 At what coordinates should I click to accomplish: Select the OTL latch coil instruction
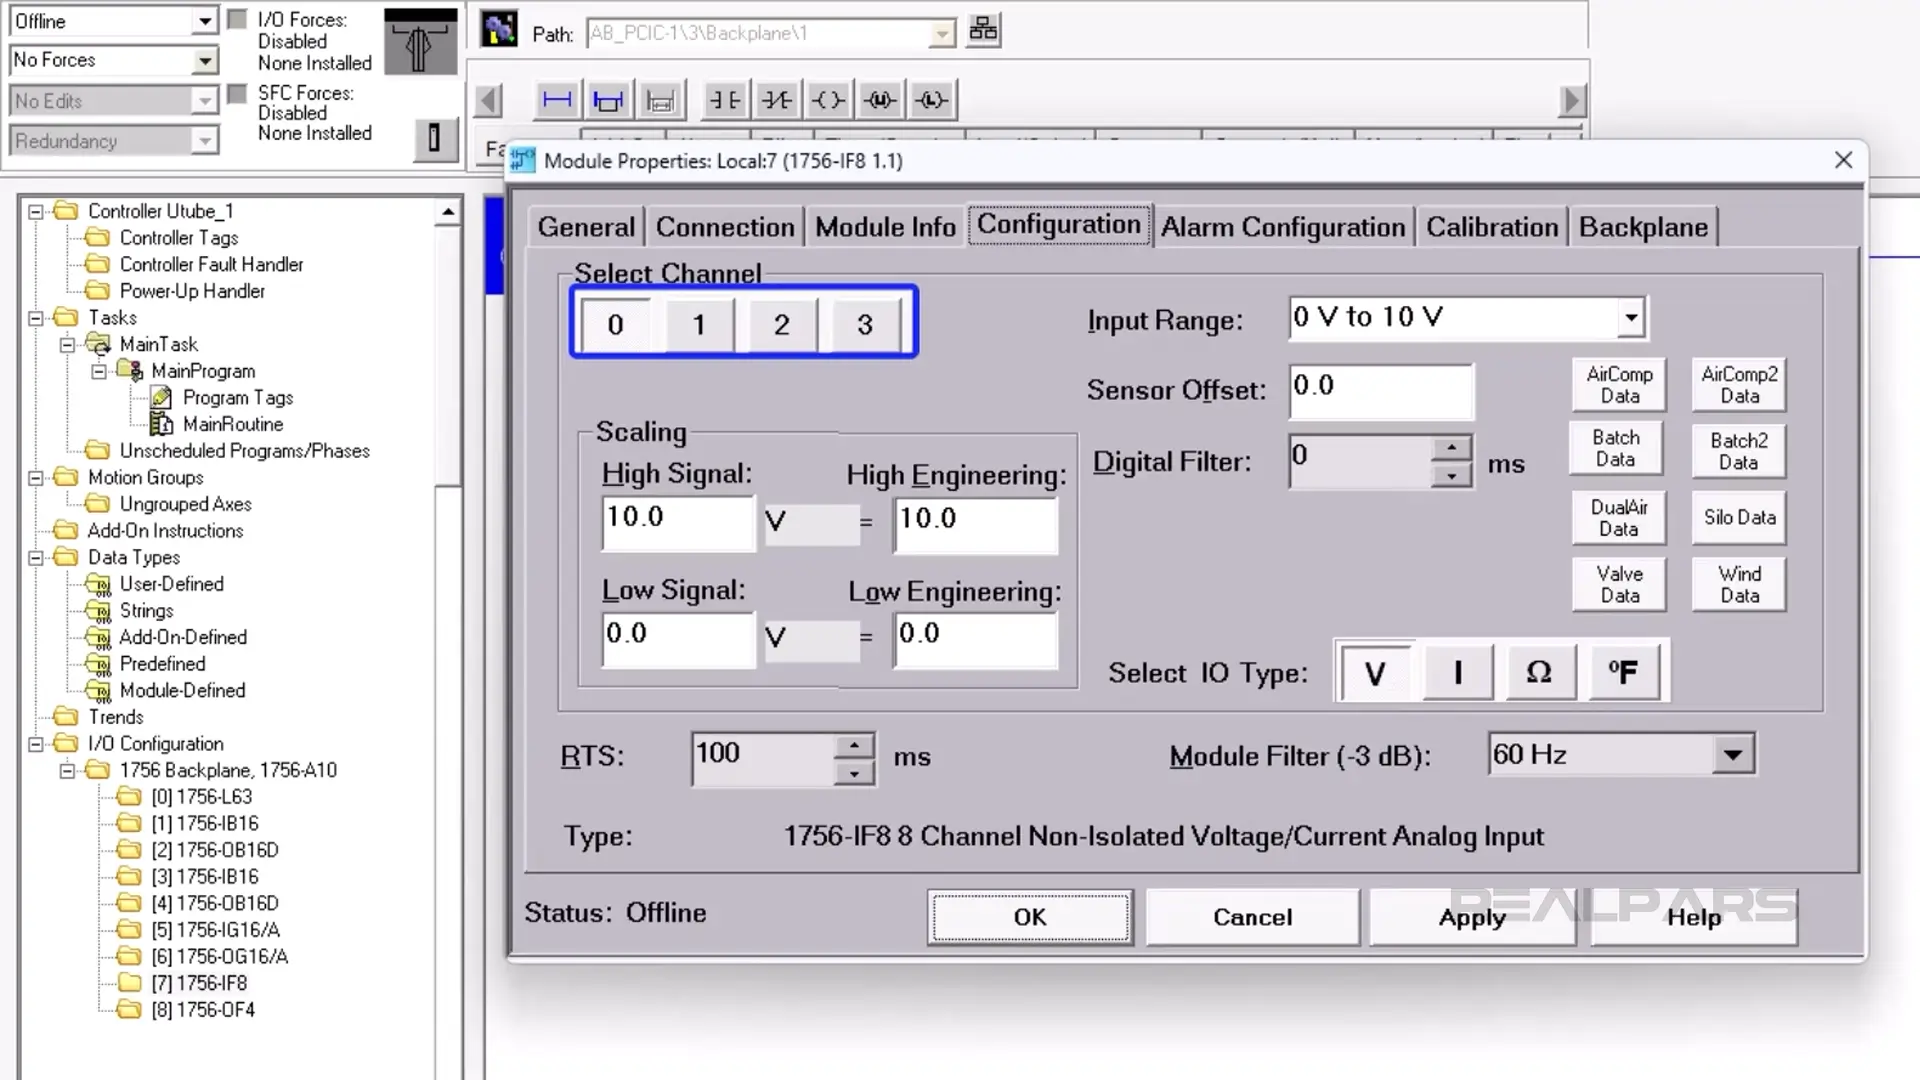coord(931,99)
